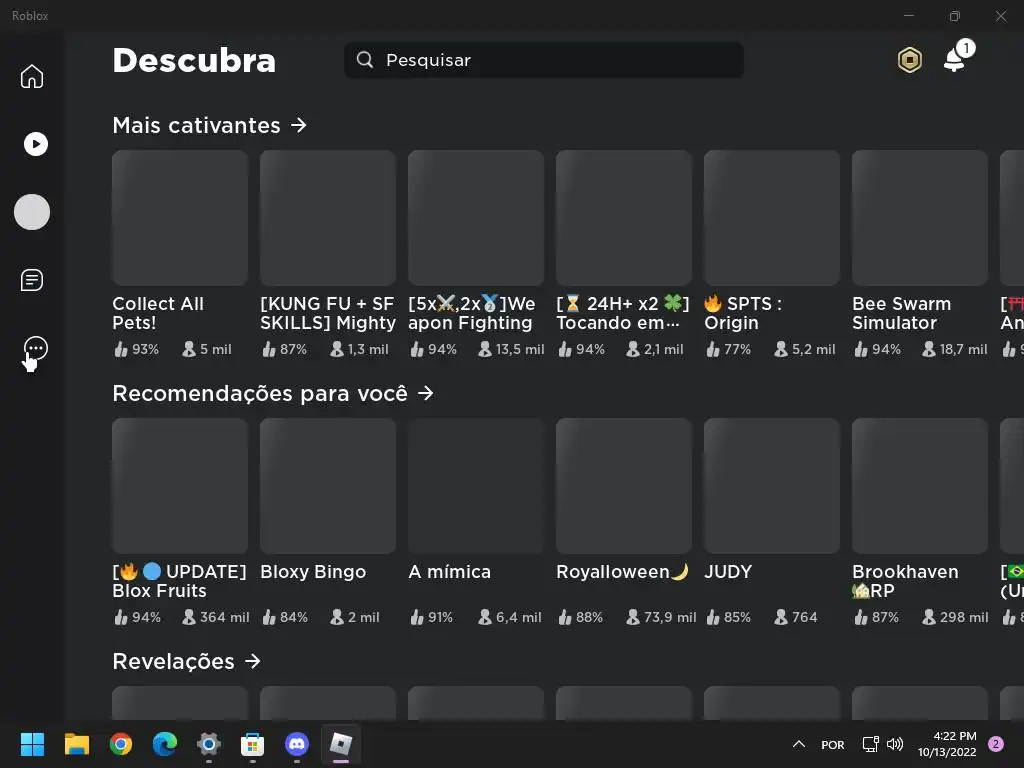This screenshot has height=768, width=1024.
Task: Open the network status tray icon
Action: tap(870, 744)
